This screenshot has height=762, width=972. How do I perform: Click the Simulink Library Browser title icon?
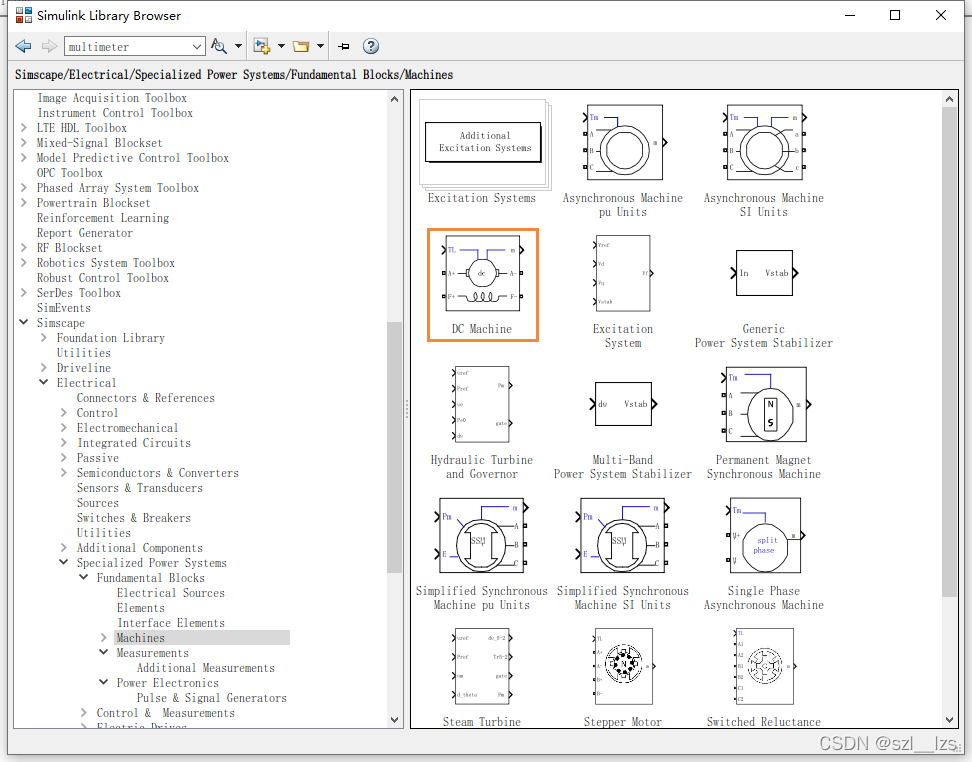(24, 16)
